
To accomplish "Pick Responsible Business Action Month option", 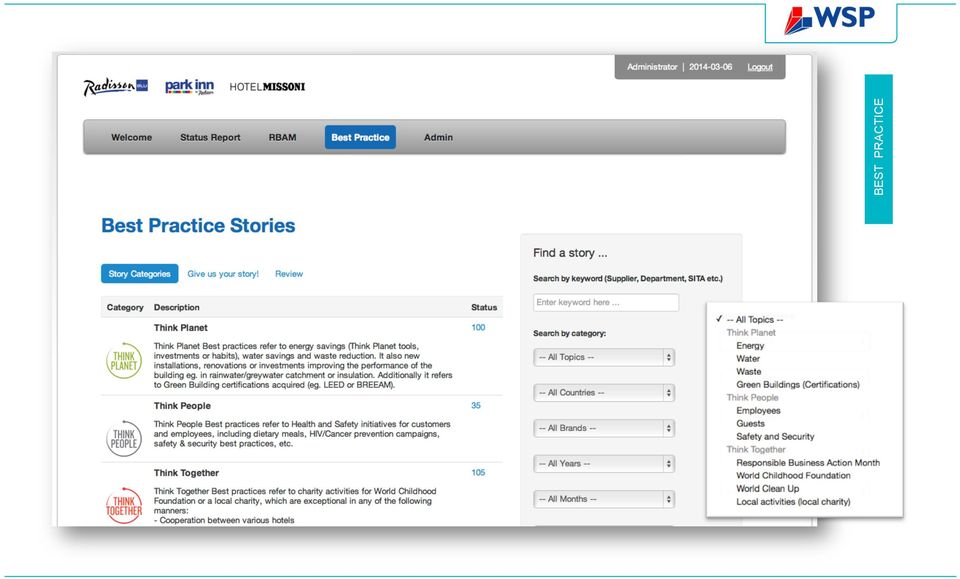I will pos(808,463).
